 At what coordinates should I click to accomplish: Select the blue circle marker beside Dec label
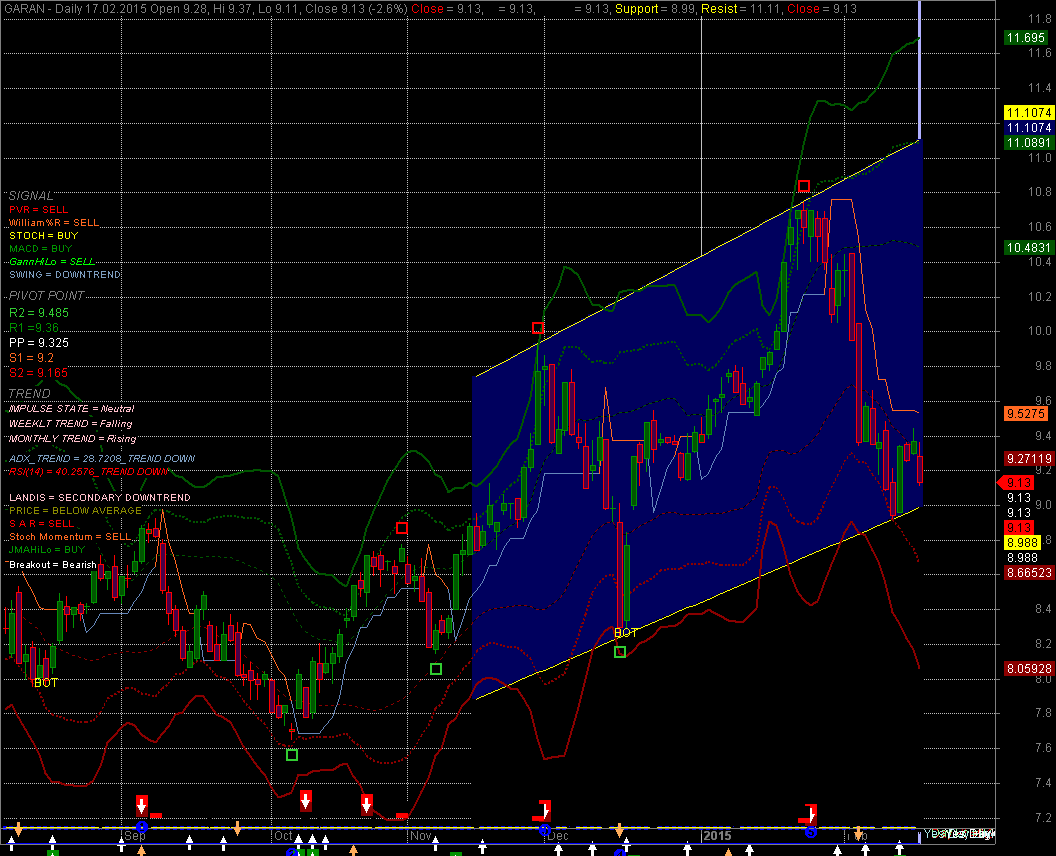[x=544, y=831]
